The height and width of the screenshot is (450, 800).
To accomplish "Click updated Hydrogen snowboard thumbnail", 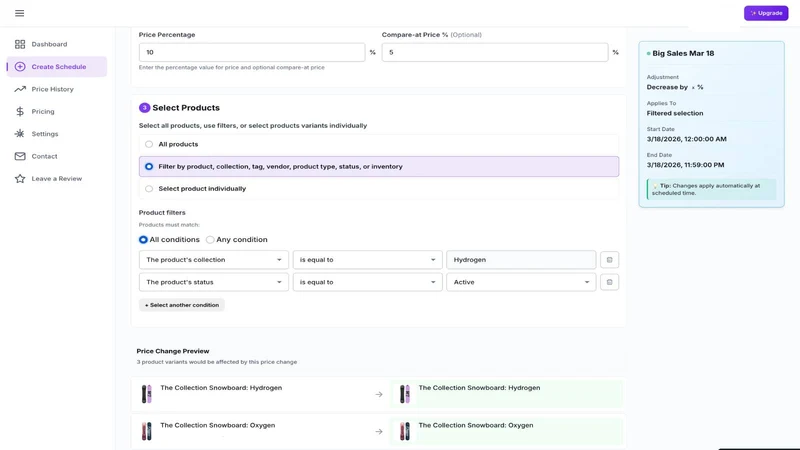I will (x=405, y=394).
